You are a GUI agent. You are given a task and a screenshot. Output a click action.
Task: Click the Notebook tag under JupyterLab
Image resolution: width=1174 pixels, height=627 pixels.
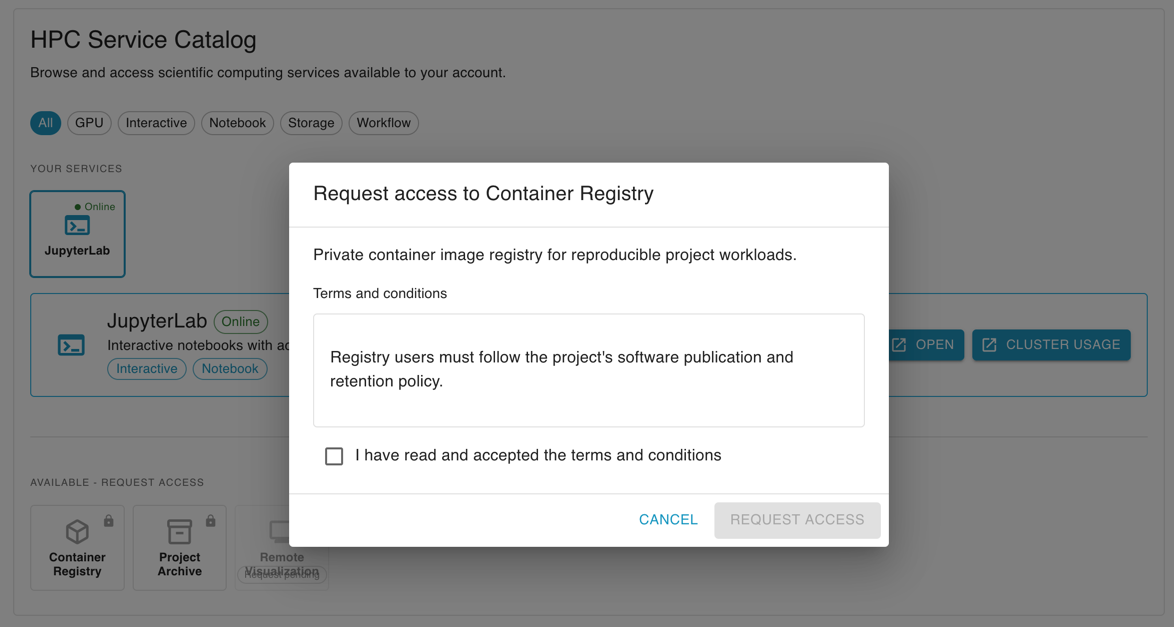point(230,369)
